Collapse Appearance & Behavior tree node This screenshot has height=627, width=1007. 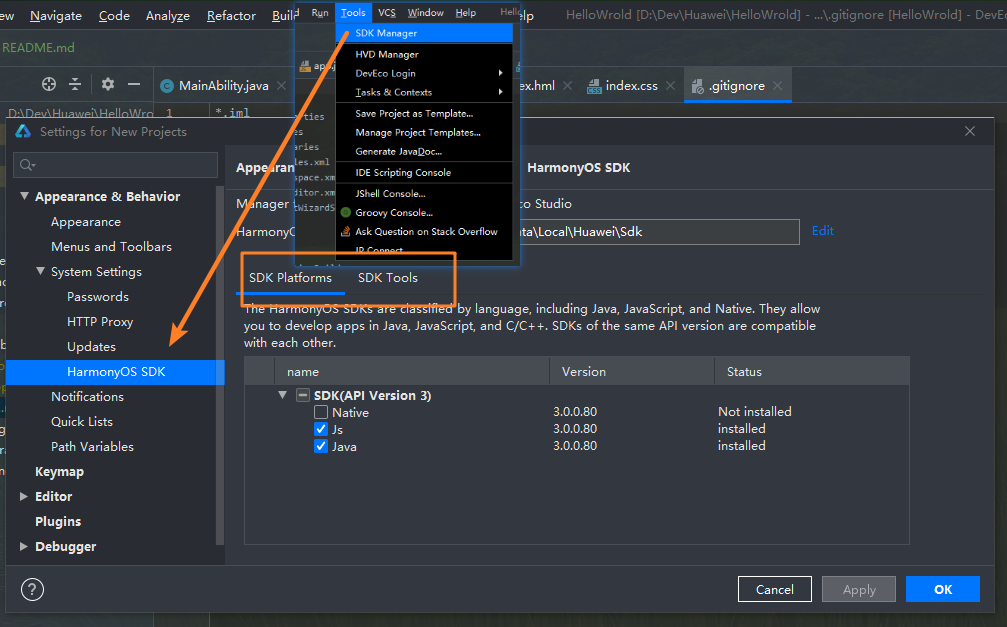[24, 196]
